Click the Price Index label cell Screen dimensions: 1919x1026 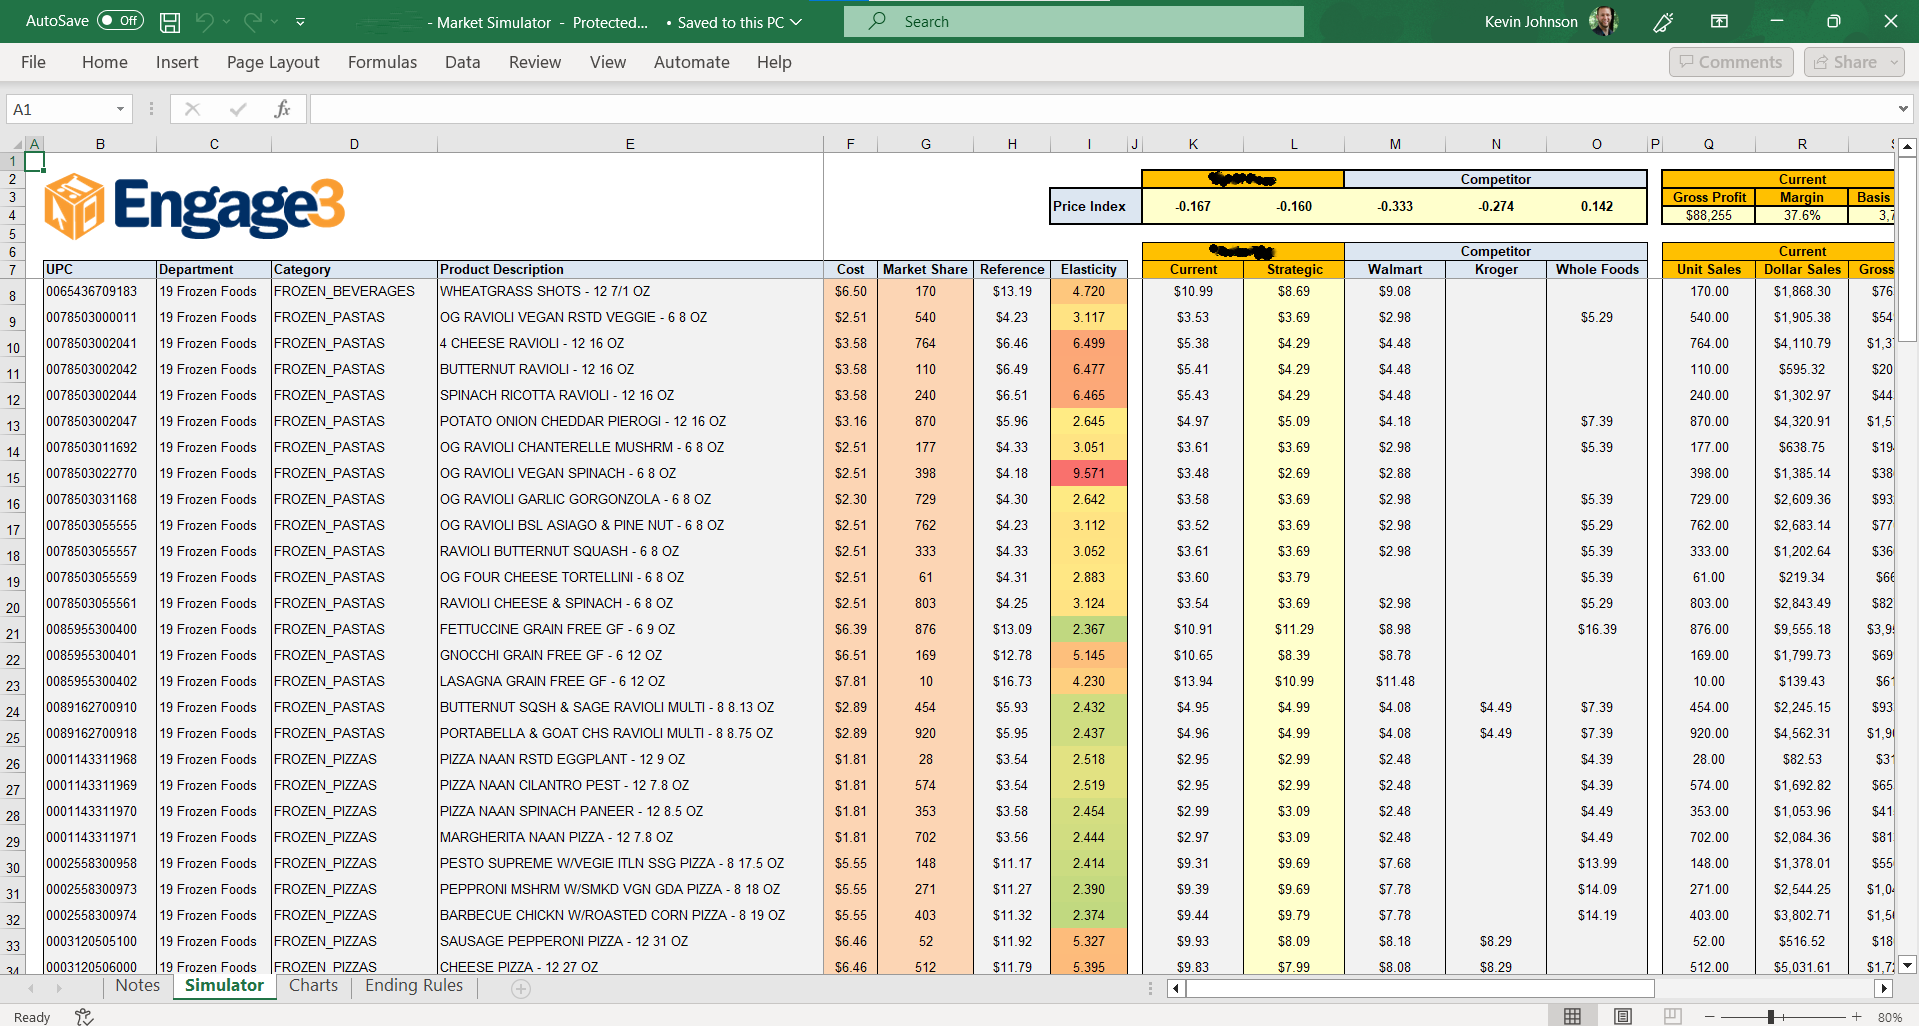coord(1095,206)
